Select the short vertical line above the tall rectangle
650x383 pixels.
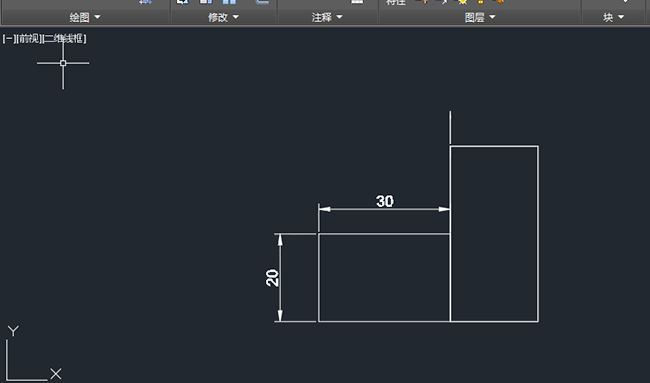[450, 127]
